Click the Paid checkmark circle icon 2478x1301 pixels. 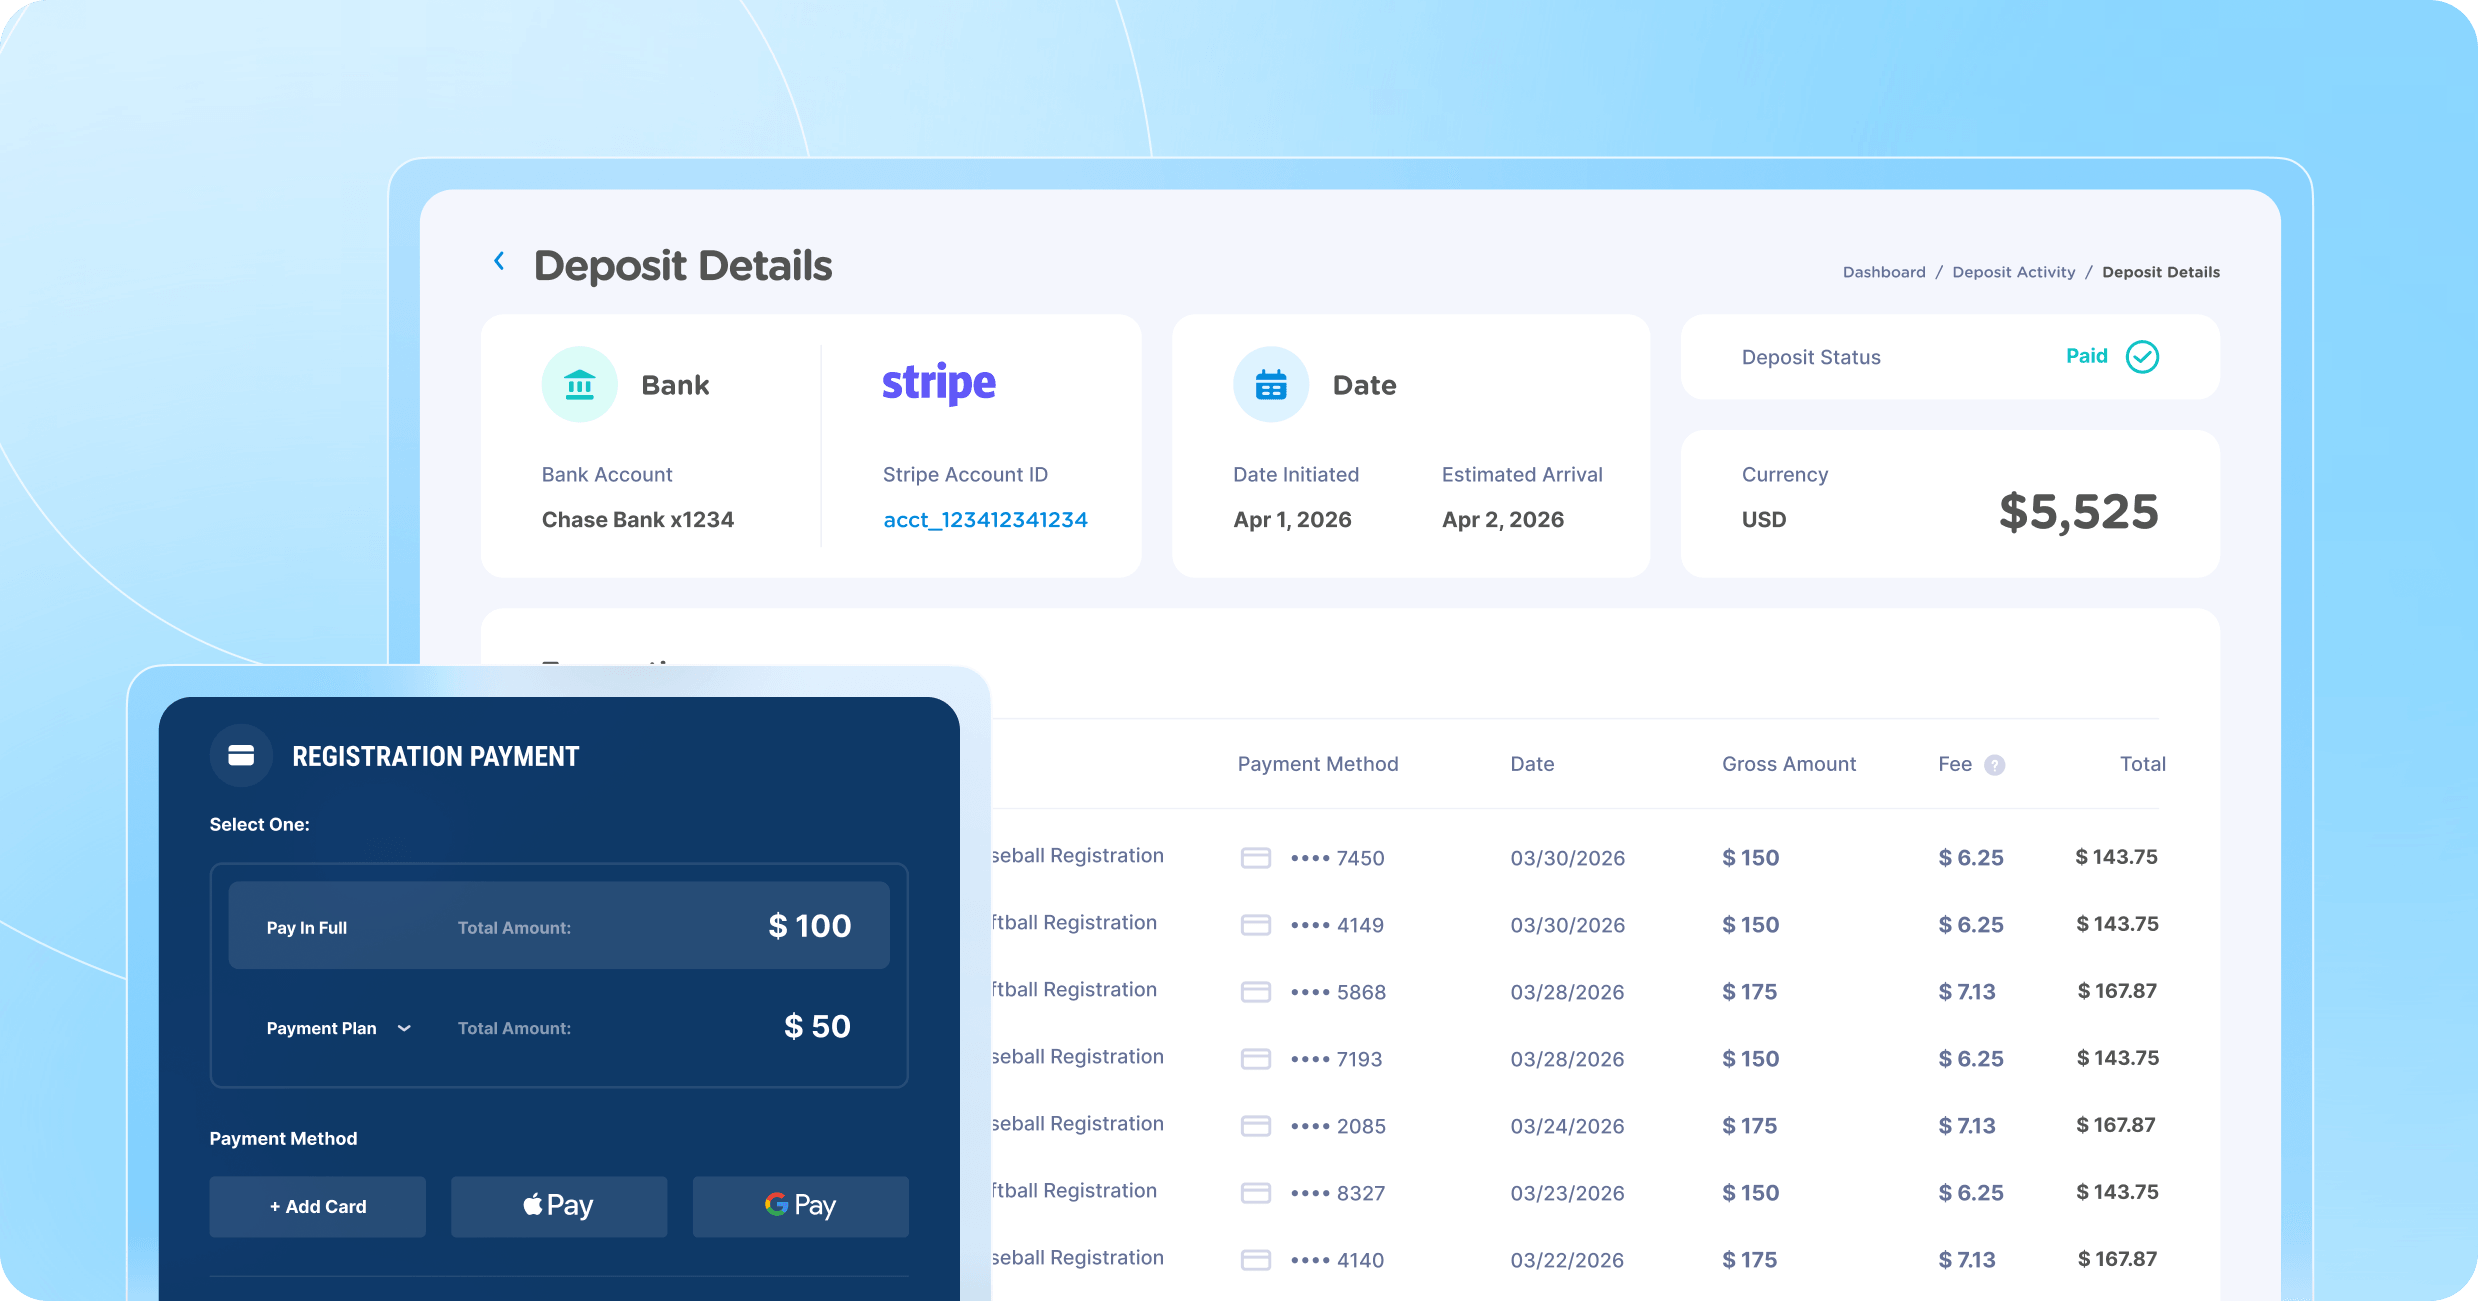tap(2142, 357)
